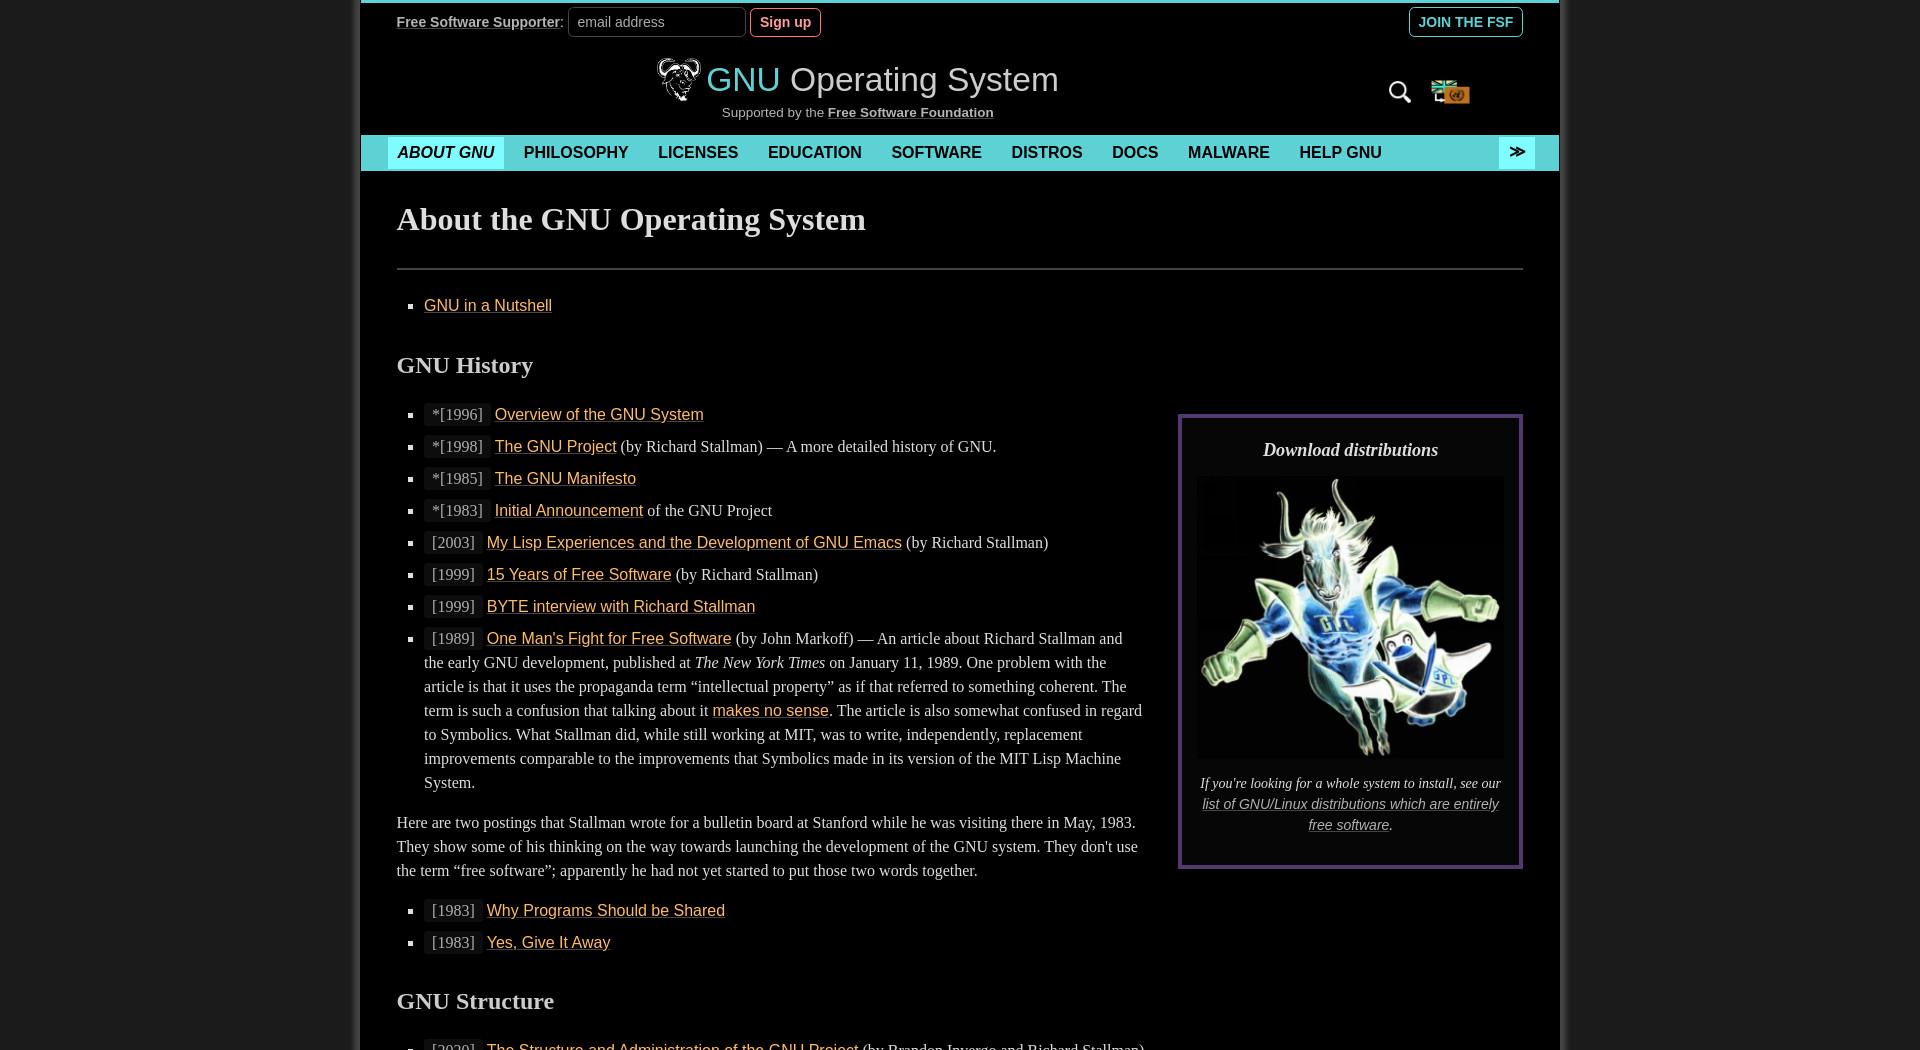The height and width of the screenshot is (1050, 1920).
Task: Open the SOFTWARE menu item
Action: coord(936,153)
